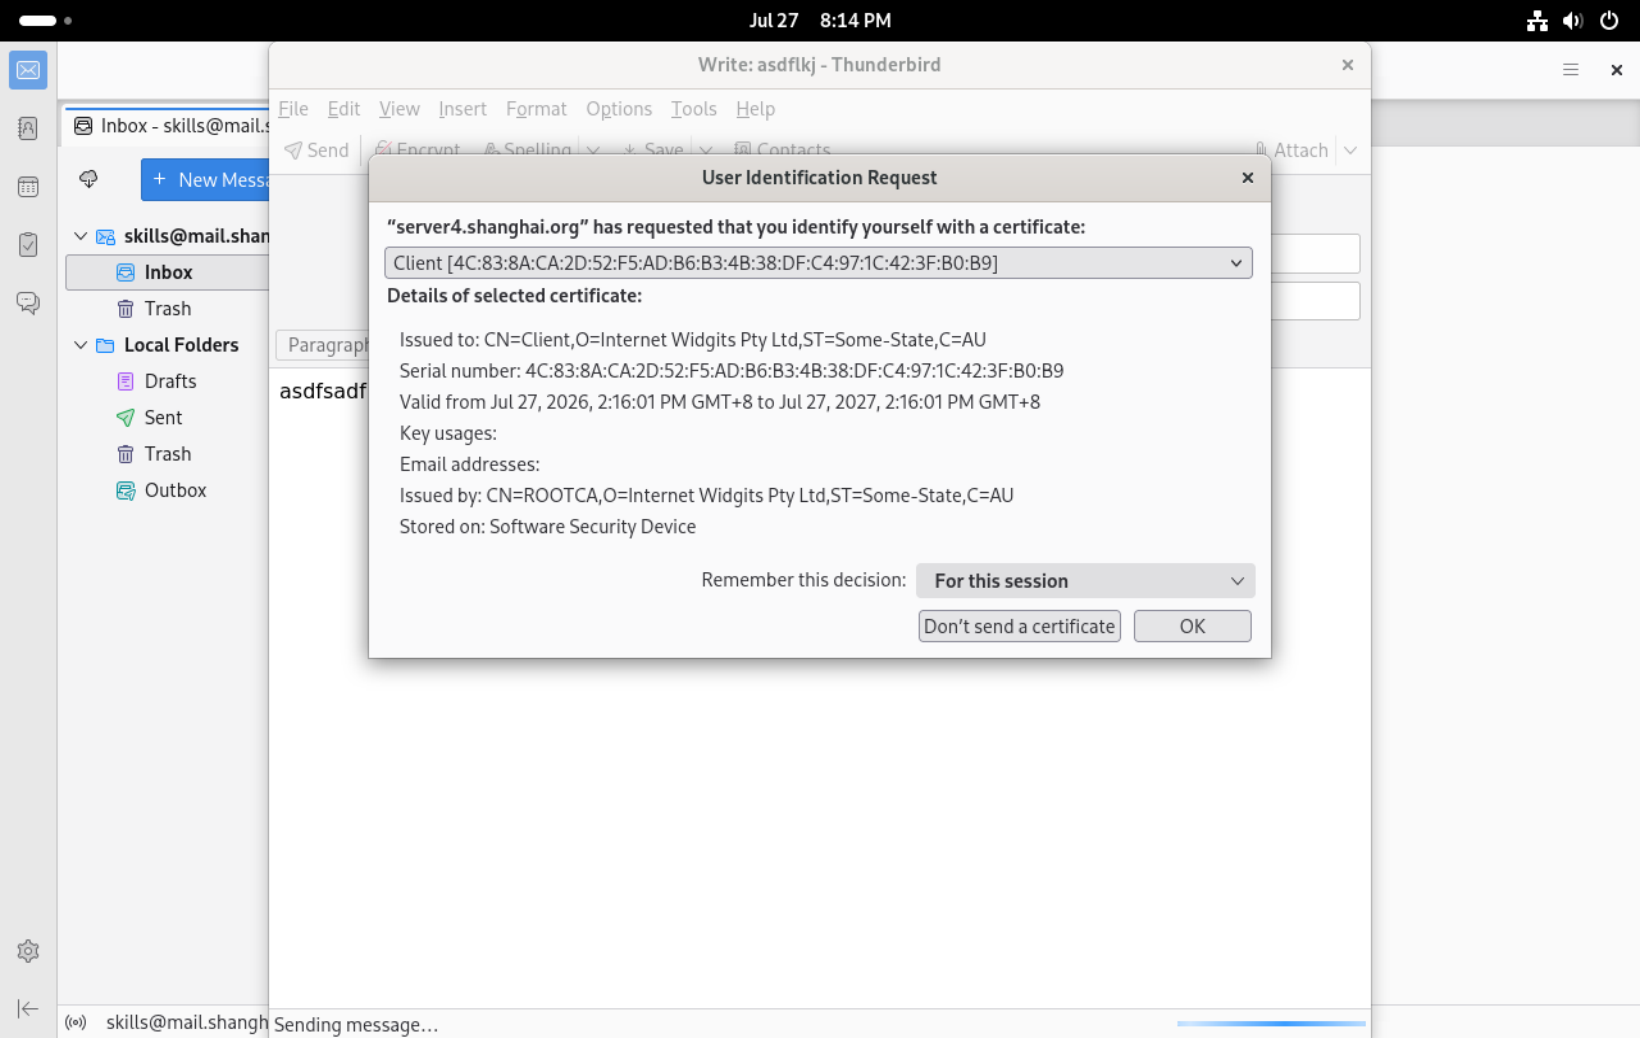This screenshot has height=1038, width=1640.
Task: Confirm the certificate with OK
Action: point(1192,626)
